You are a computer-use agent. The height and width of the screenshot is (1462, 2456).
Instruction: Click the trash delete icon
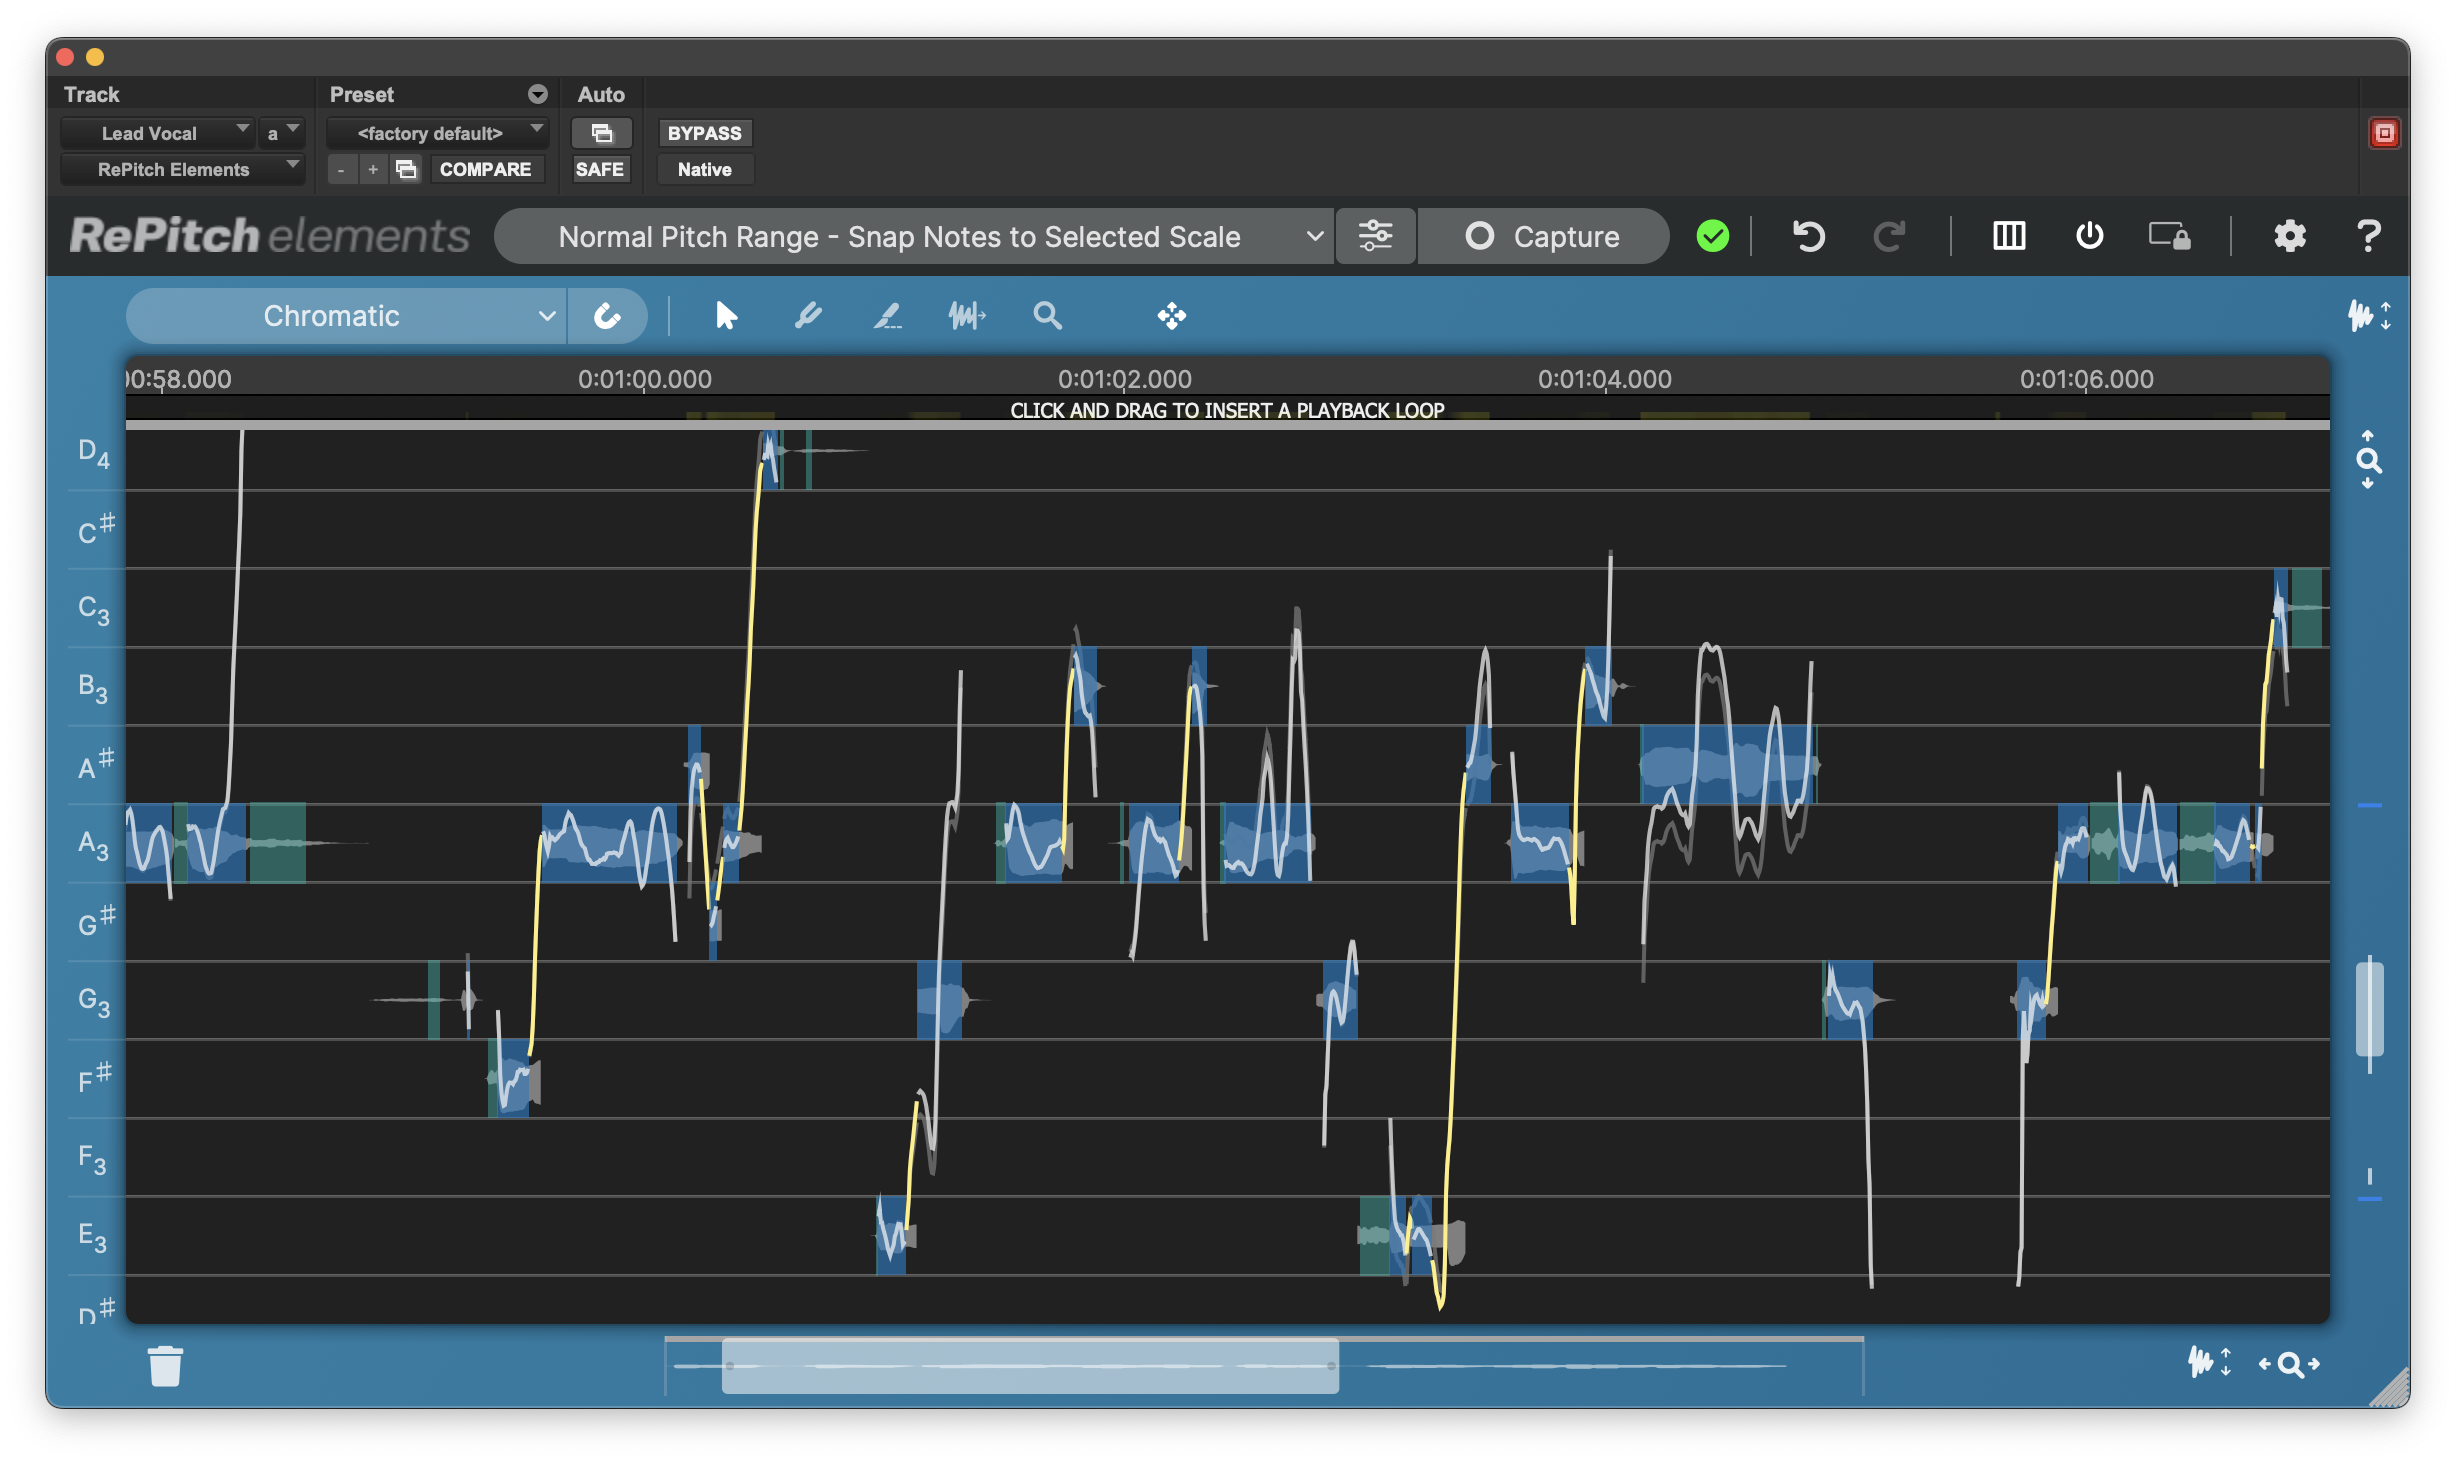165,1366
